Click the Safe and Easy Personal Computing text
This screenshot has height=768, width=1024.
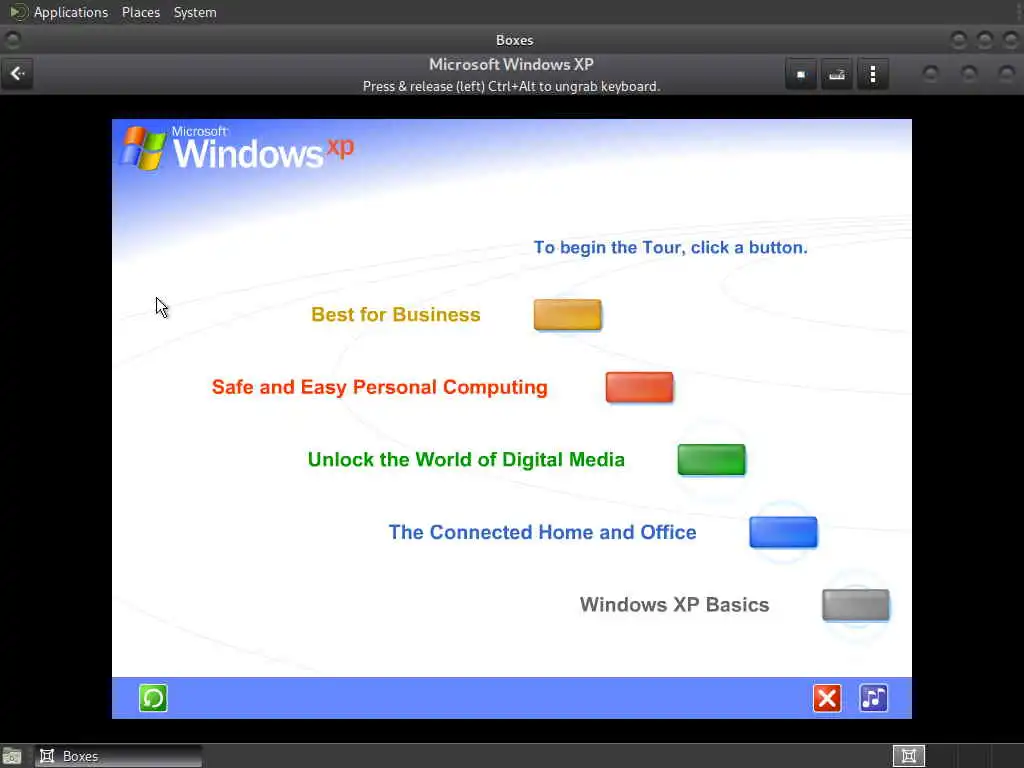pyautogui.click(x=379, y=387)
